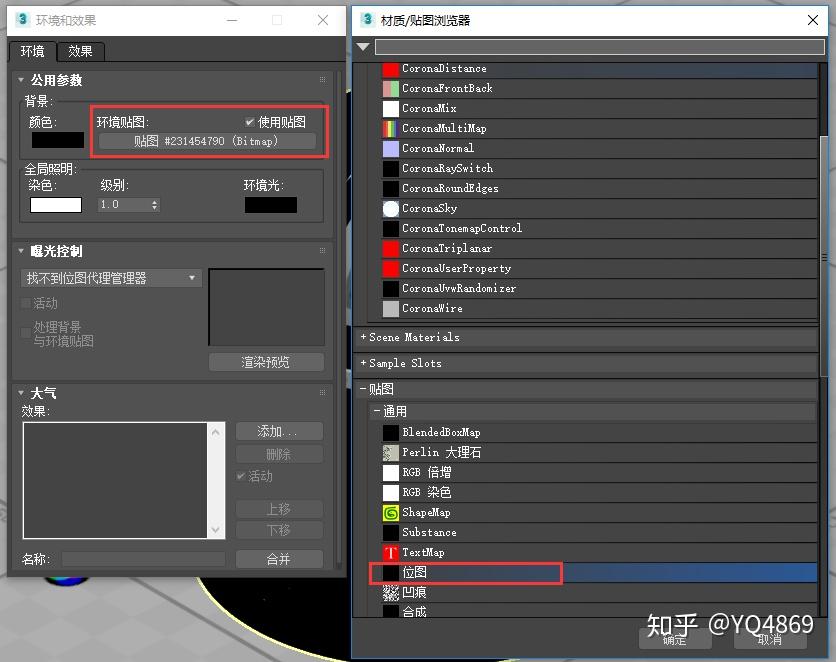Click the 添加... button

[279, 431]
